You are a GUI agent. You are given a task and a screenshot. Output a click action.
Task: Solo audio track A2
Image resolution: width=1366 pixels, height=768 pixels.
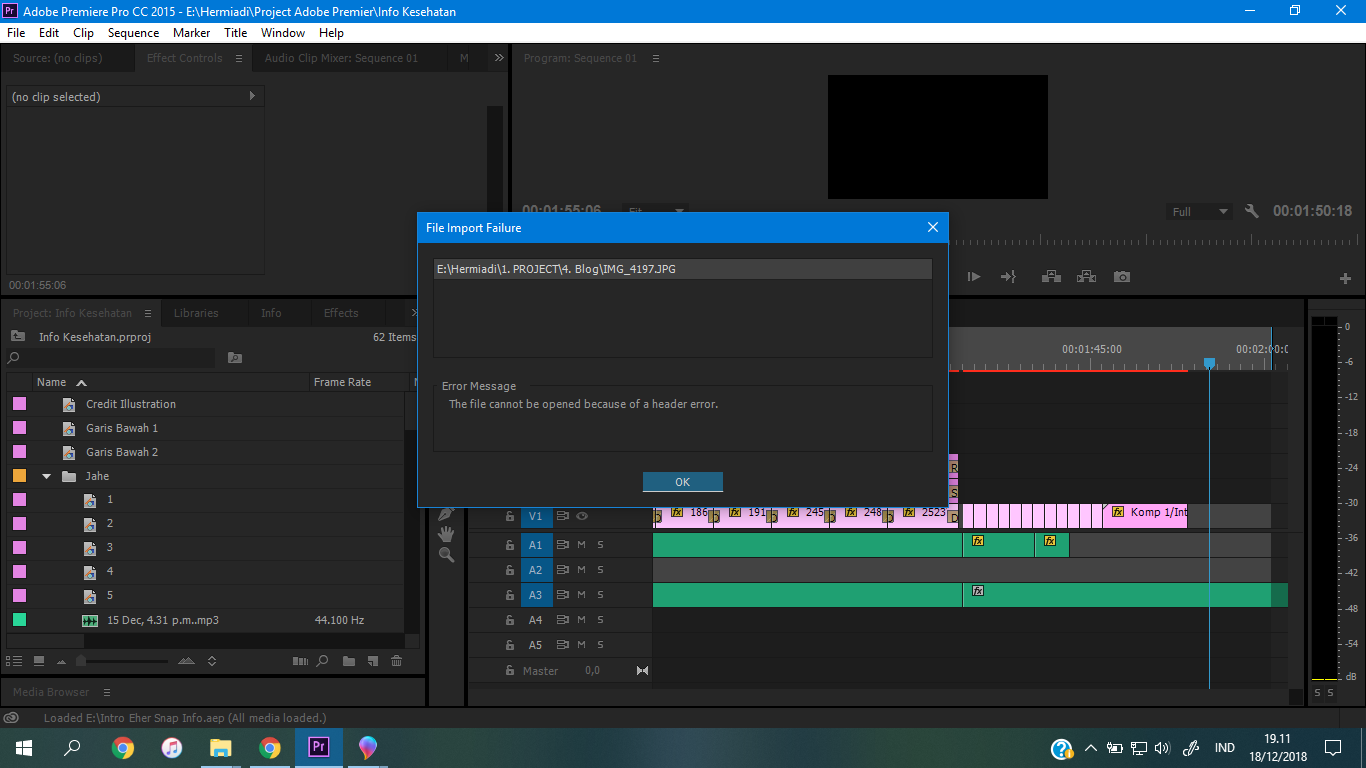(x=601, y=570)
